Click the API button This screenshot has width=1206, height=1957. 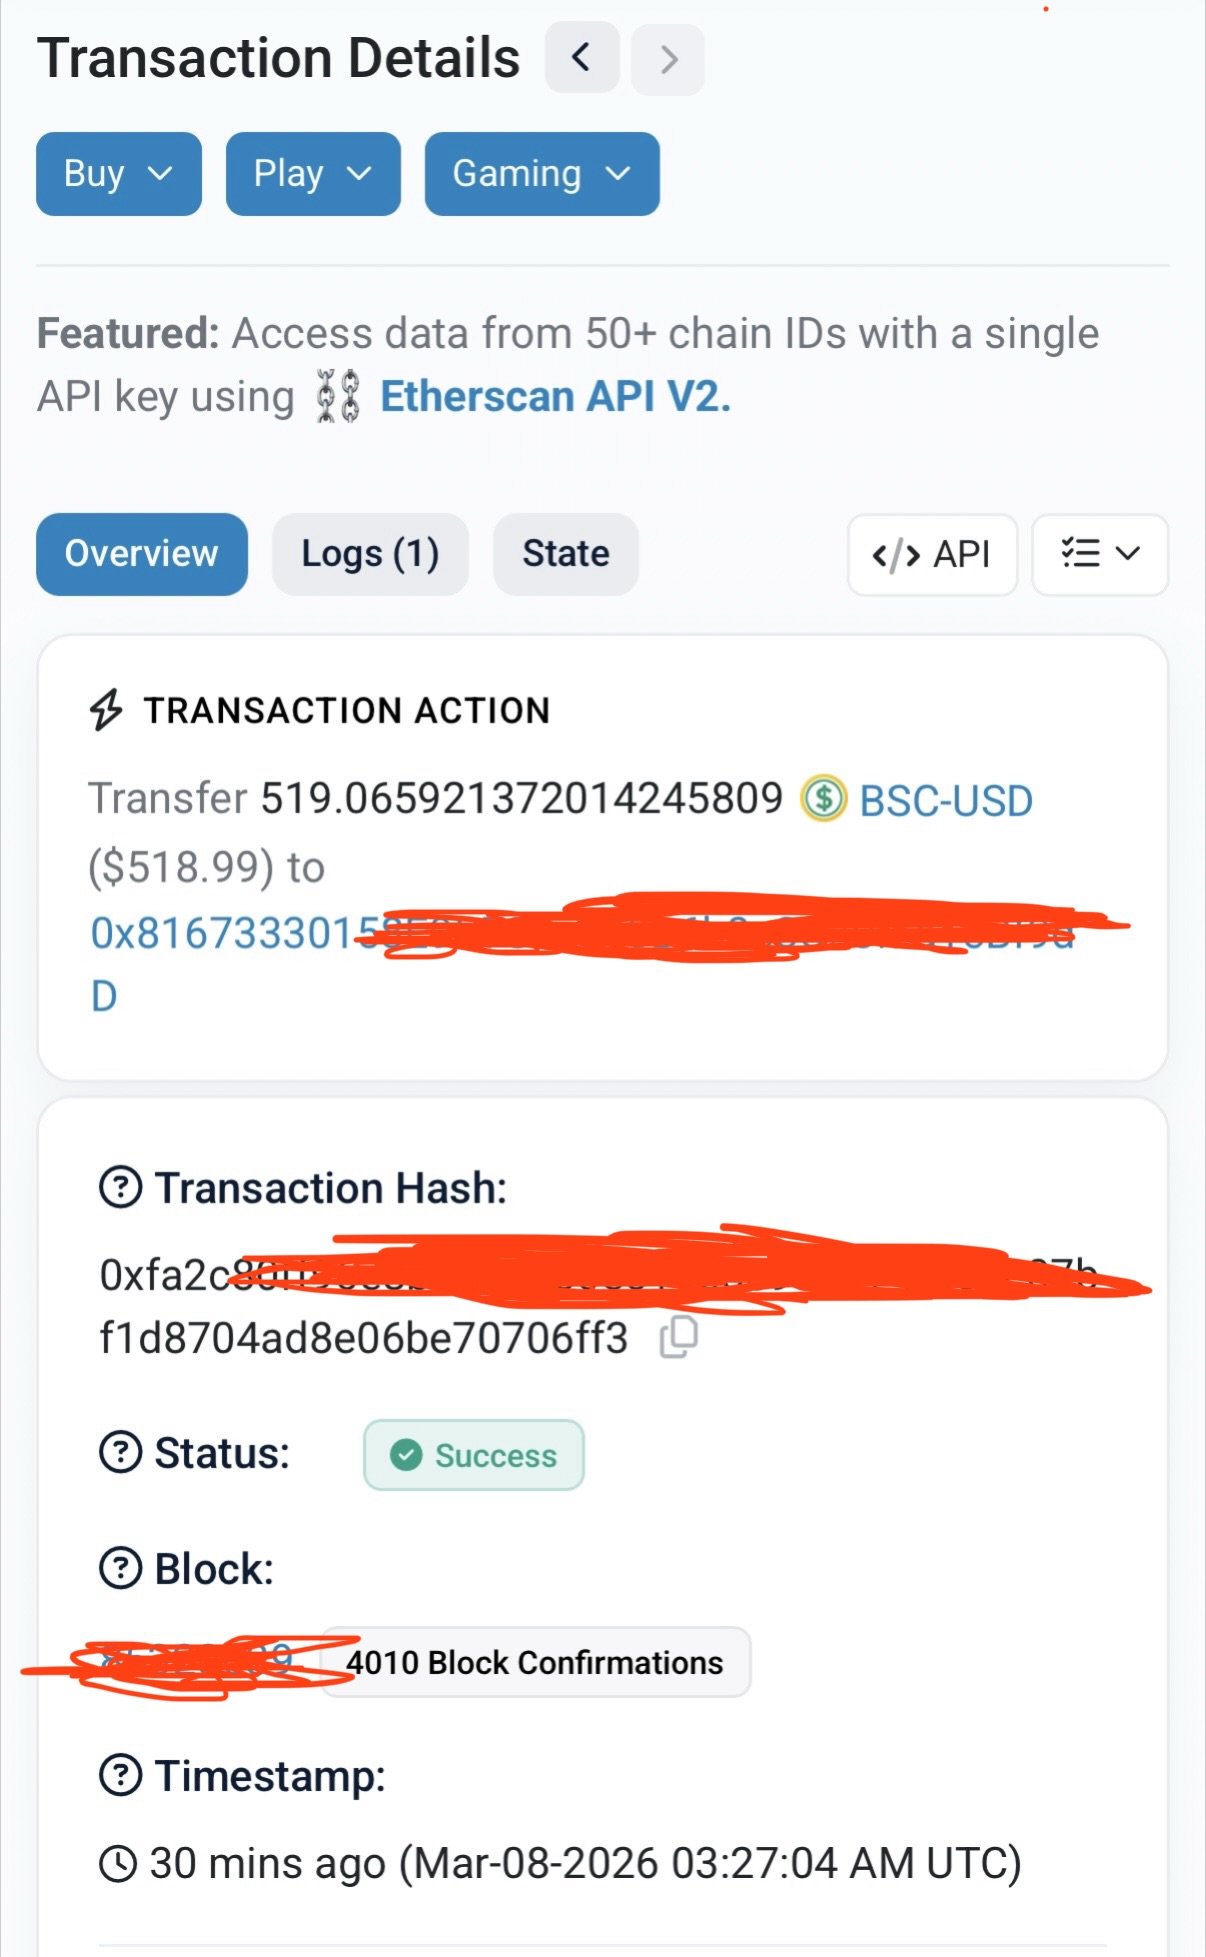pos(932,554)
